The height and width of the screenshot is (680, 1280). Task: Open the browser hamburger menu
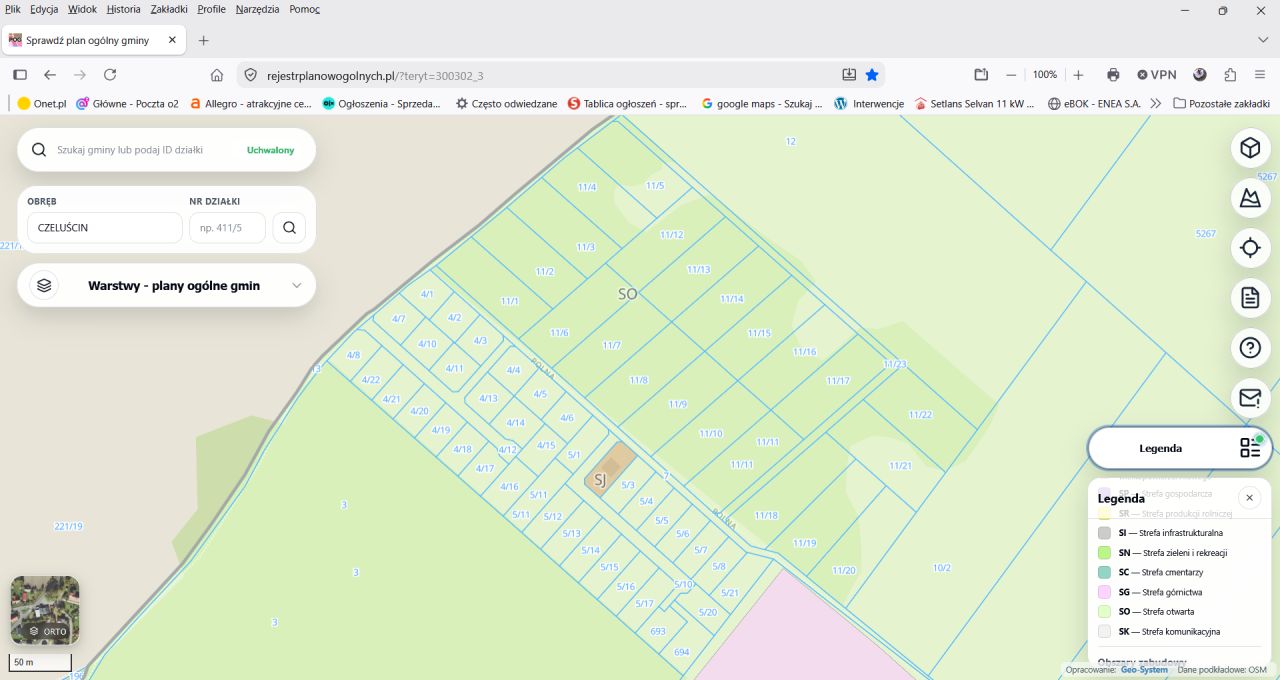(1260, 75)
